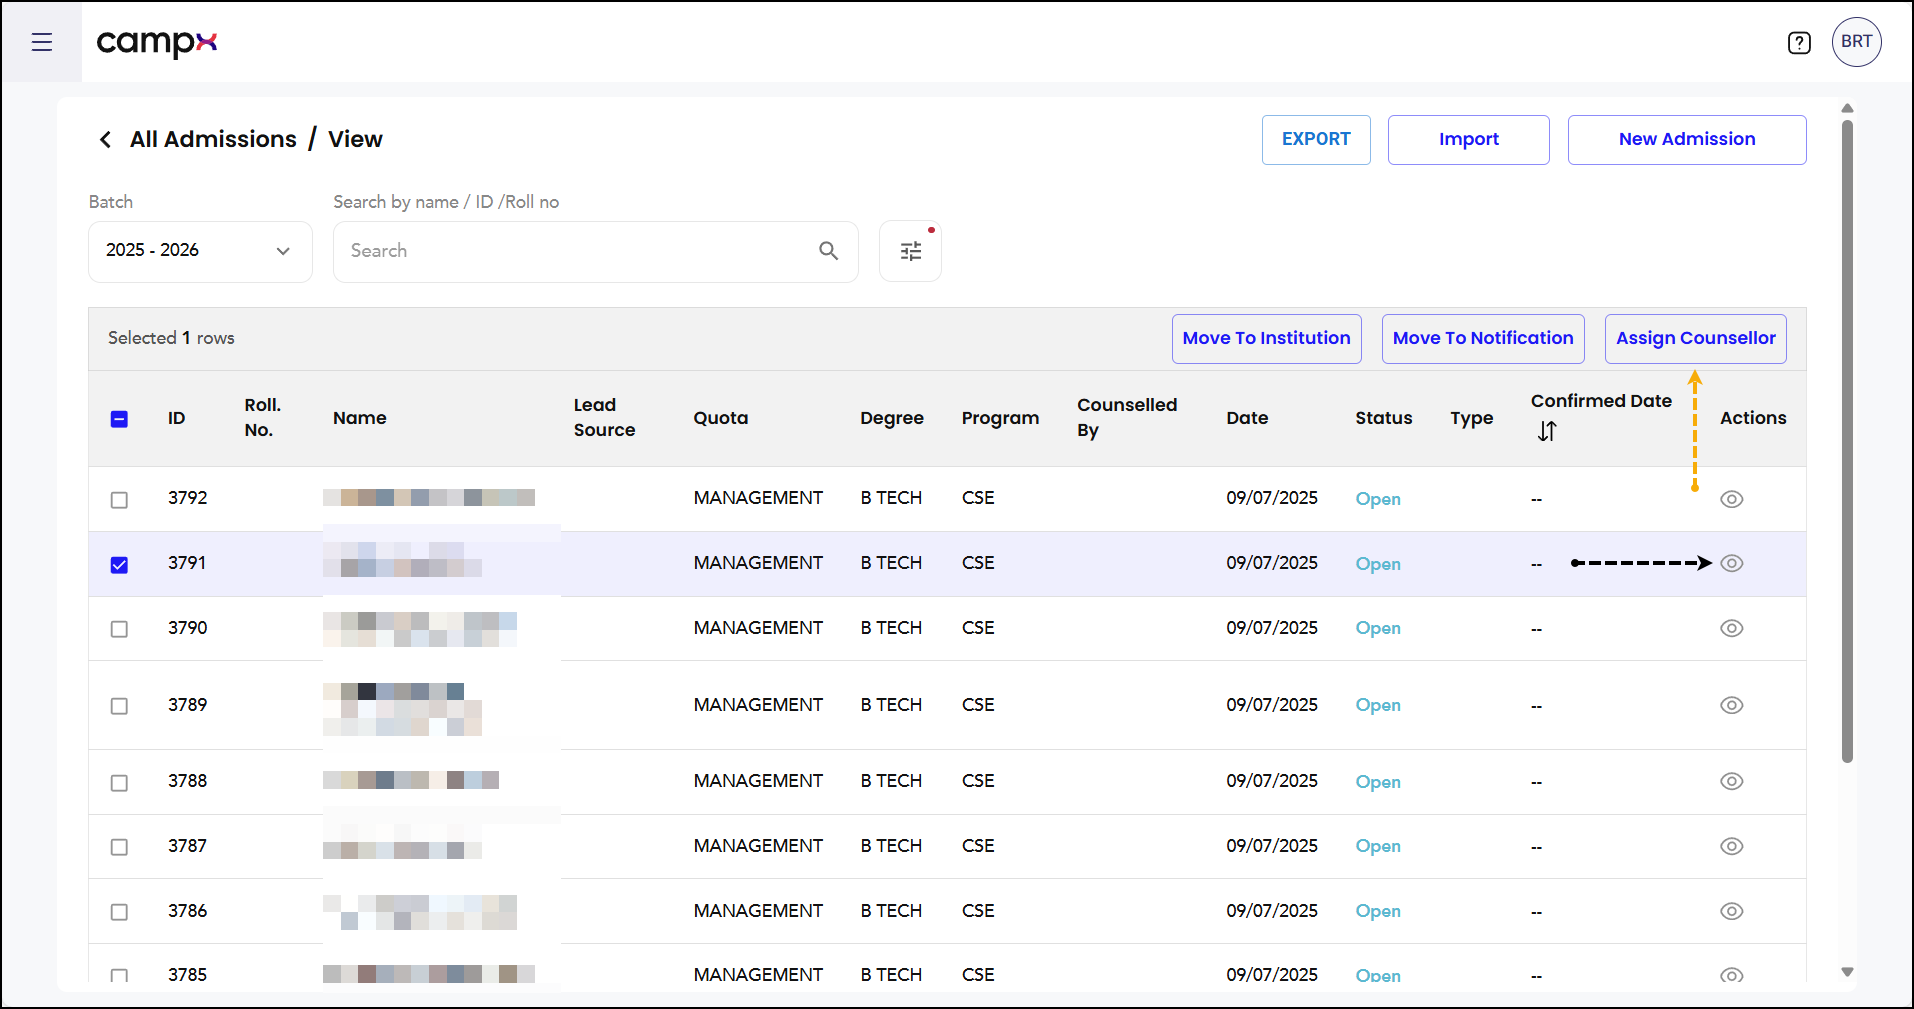Image resolution: width=1914 pixels, height=1009 pixels.
Task: Click B TECH degree in row 3786
Action: pos(891,911)
